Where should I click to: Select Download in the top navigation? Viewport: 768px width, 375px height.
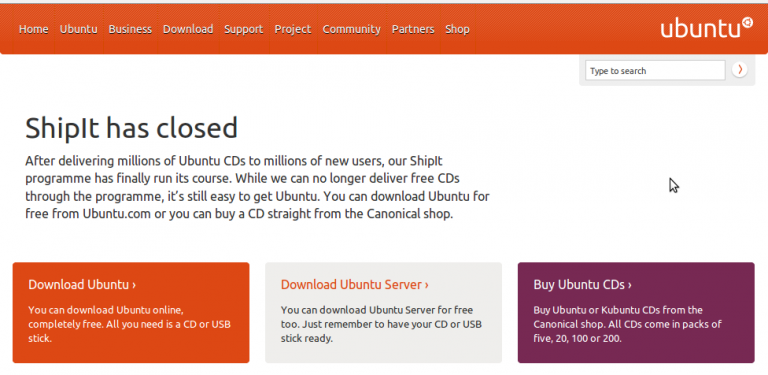pyautogui.click(x=188, y=29)
